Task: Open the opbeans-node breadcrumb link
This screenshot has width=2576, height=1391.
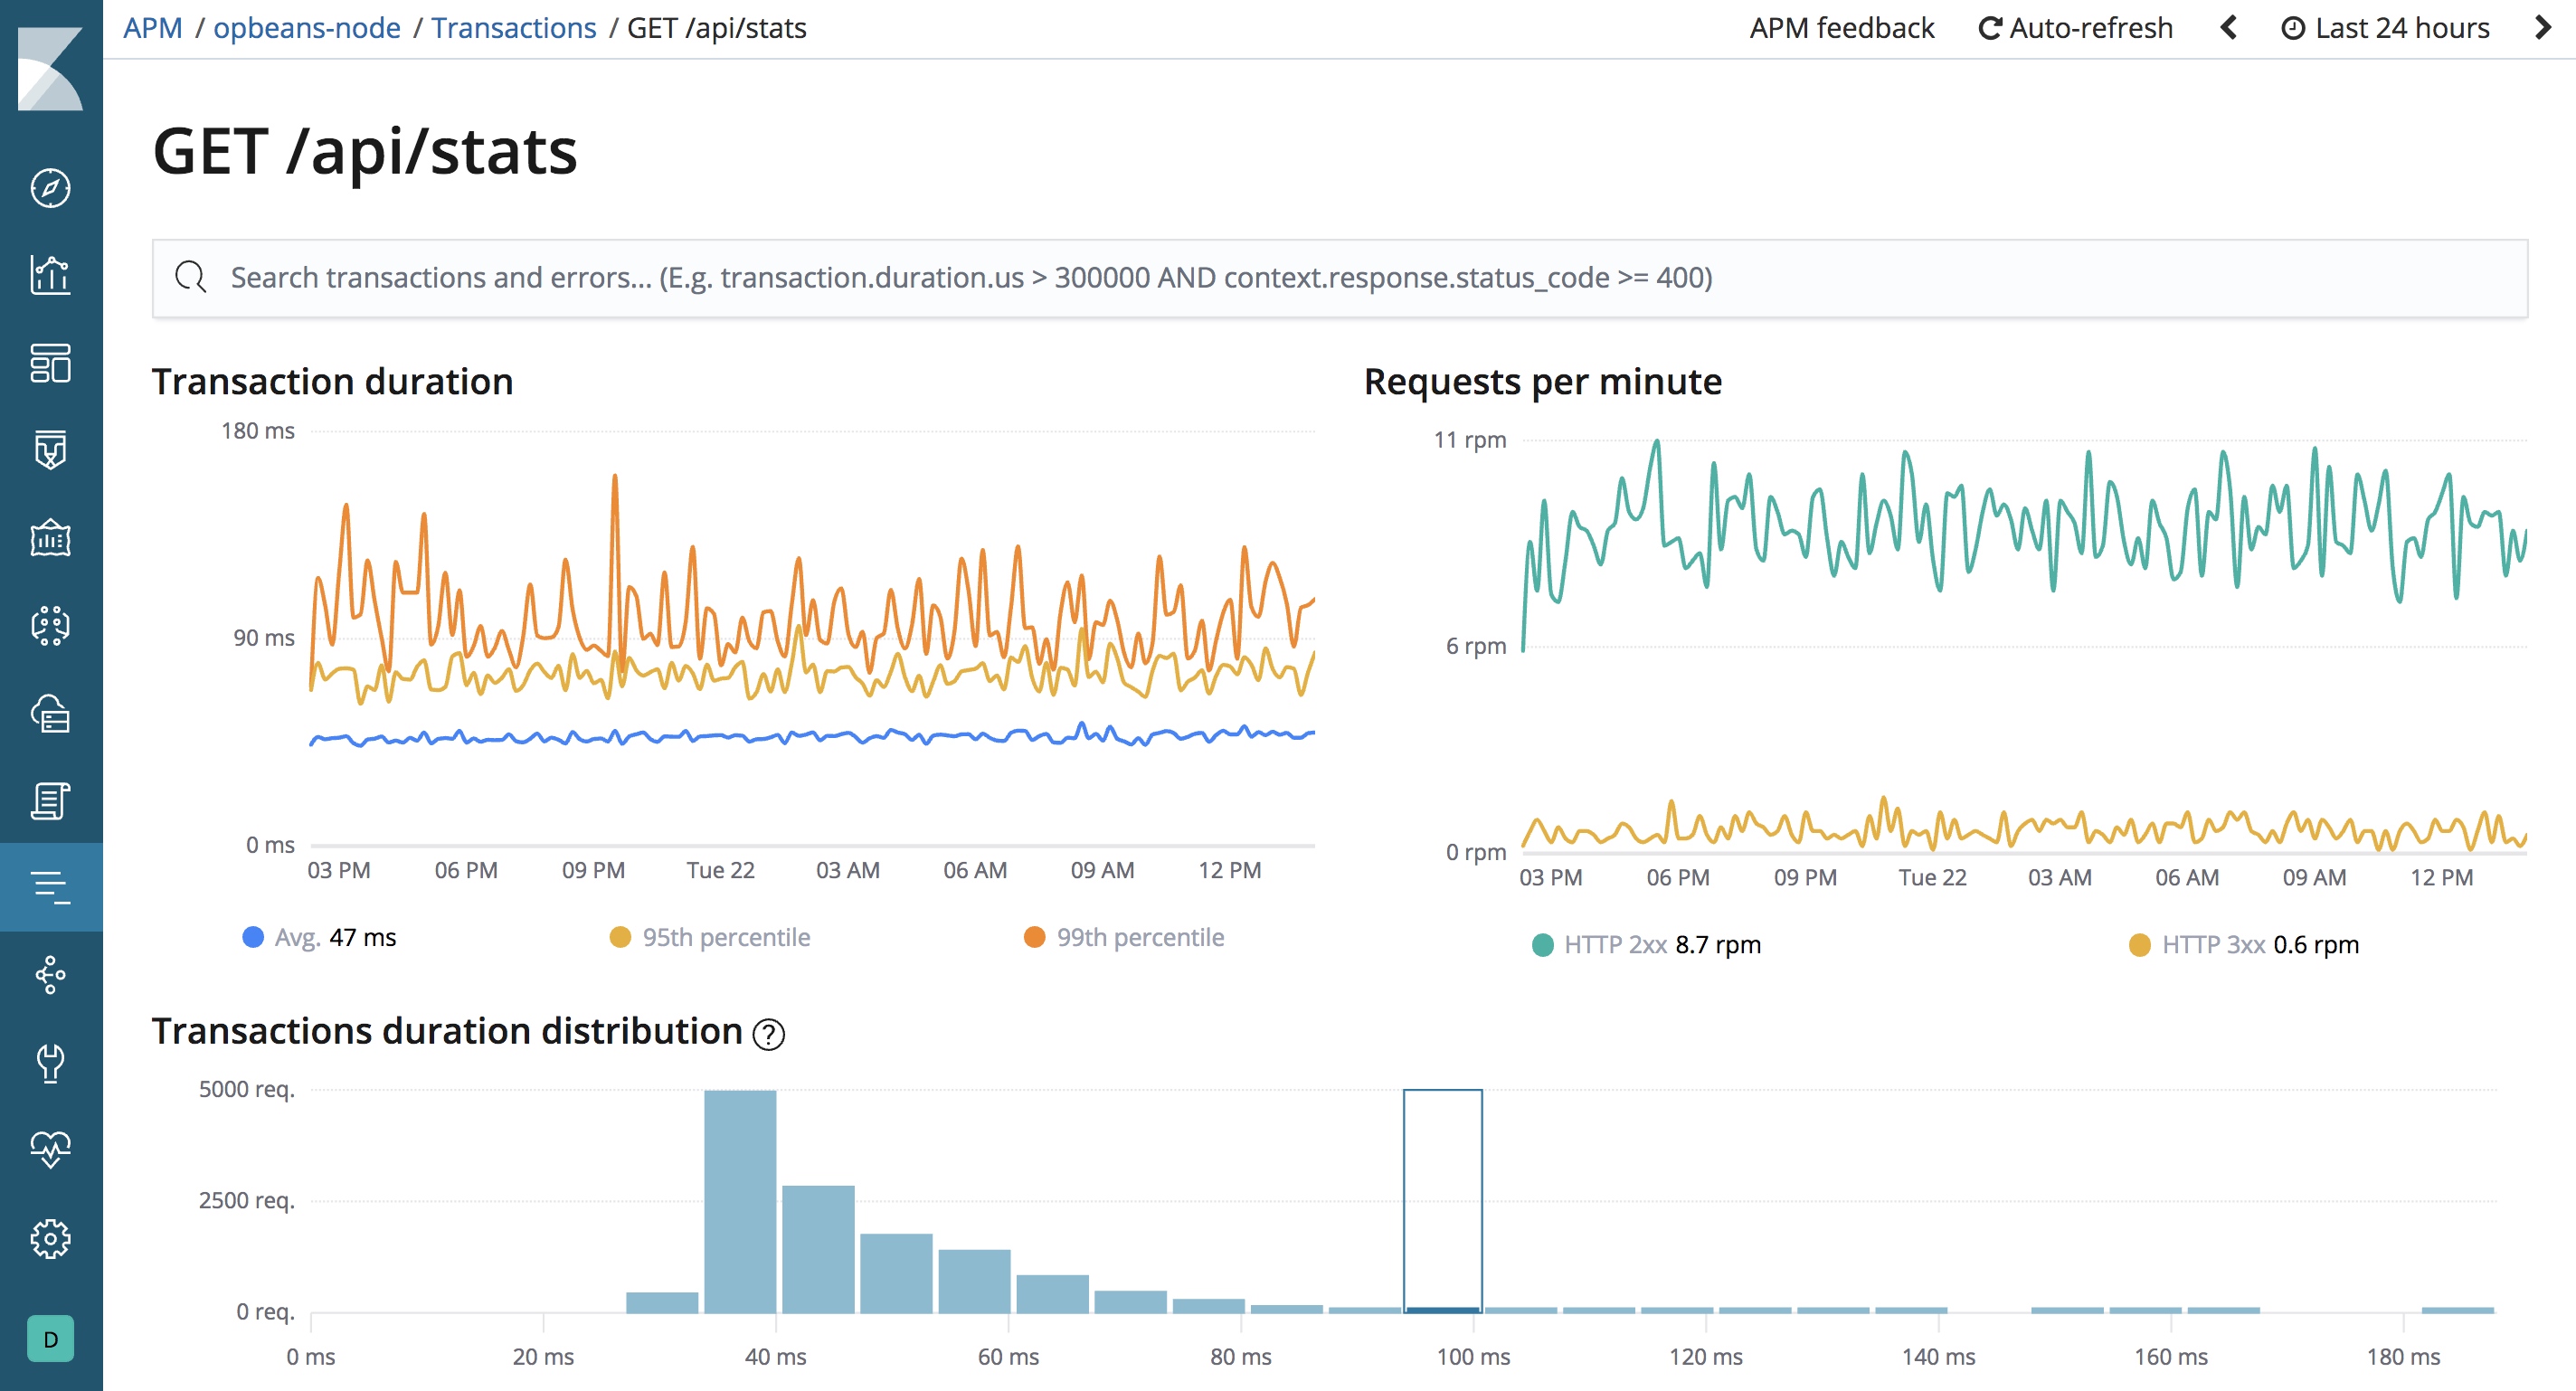Action: pyautogui.click(x=307, y=27)
